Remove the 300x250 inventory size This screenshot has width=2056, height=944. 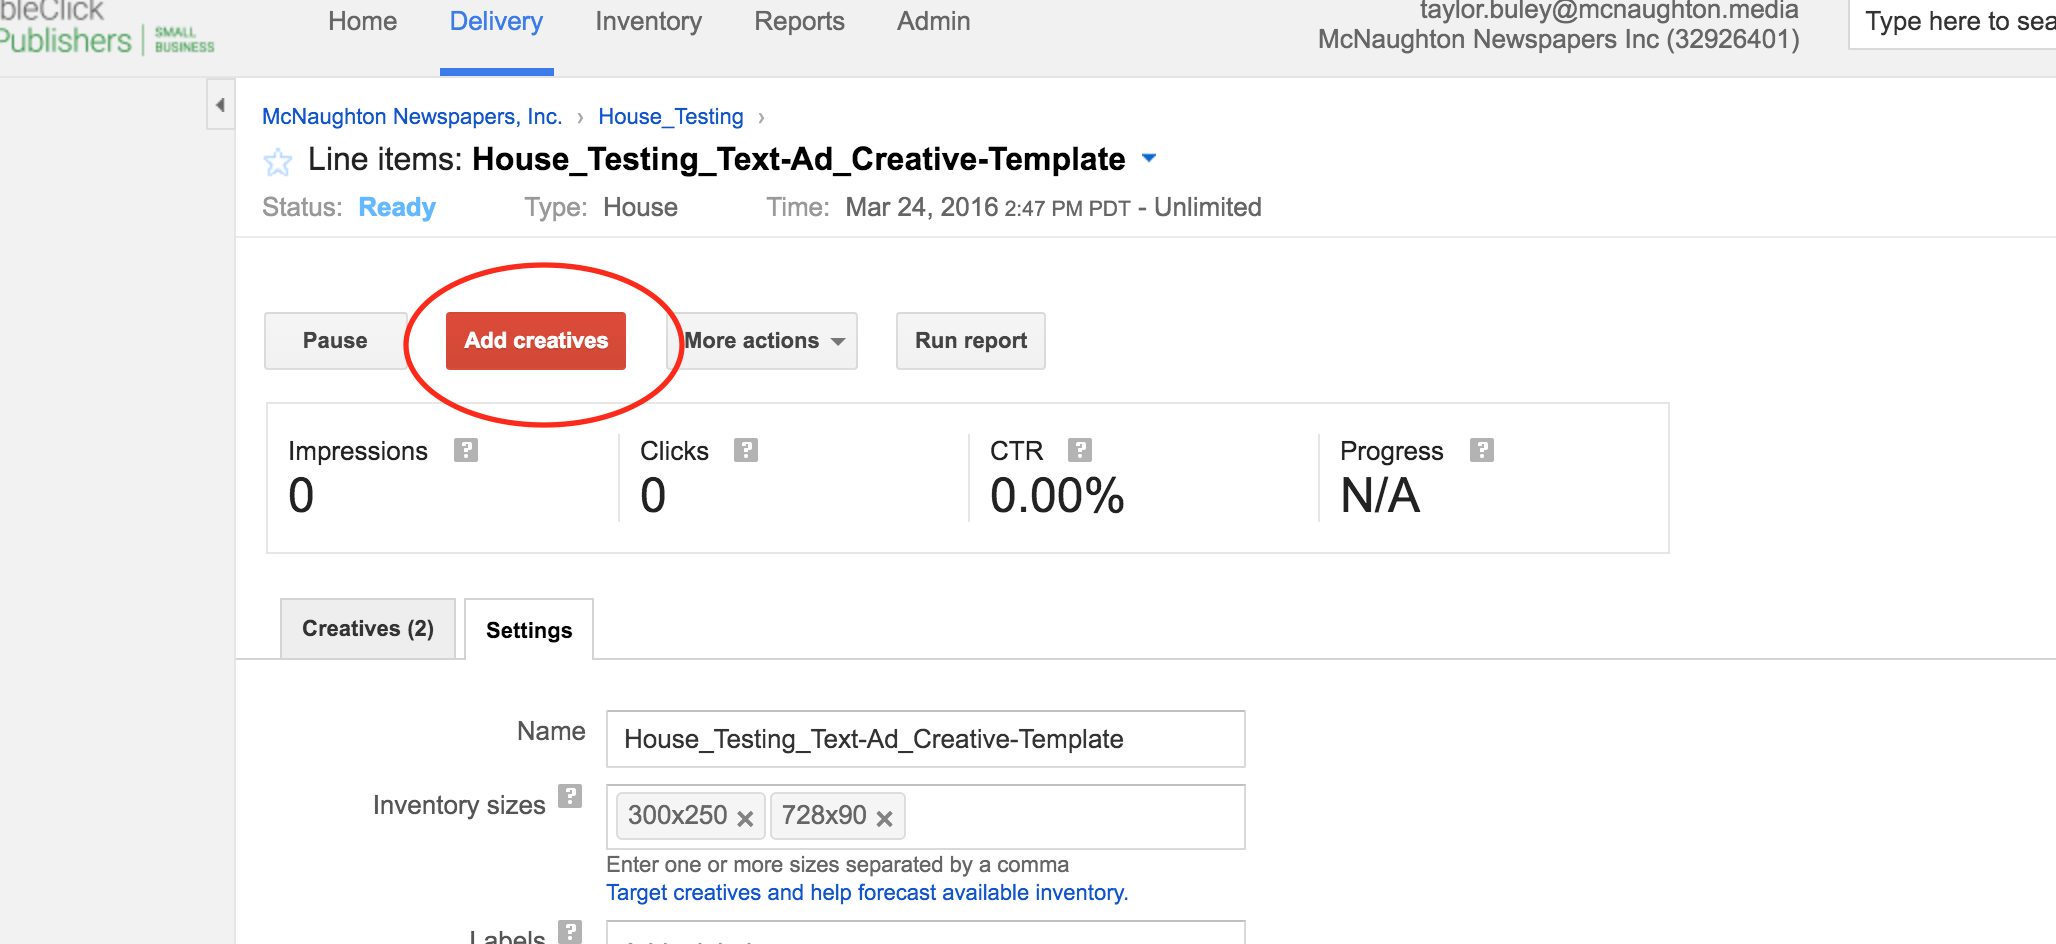[x=745, y=818]
